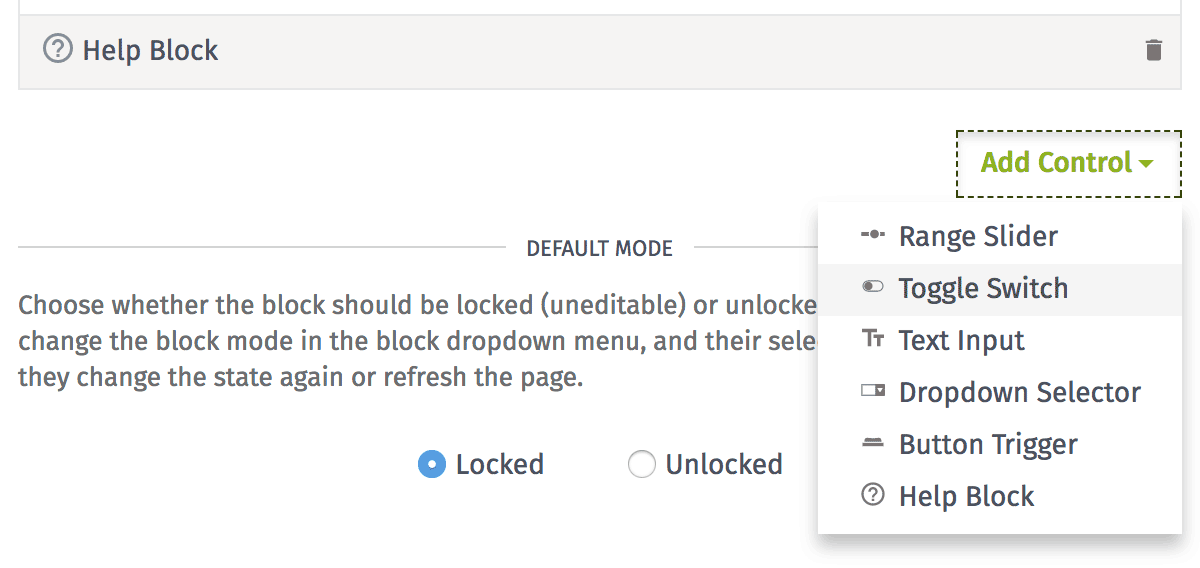Click the Text Input Tt icon
The height and width of the screenshot is (568, 1200).
tap(872, 340)
